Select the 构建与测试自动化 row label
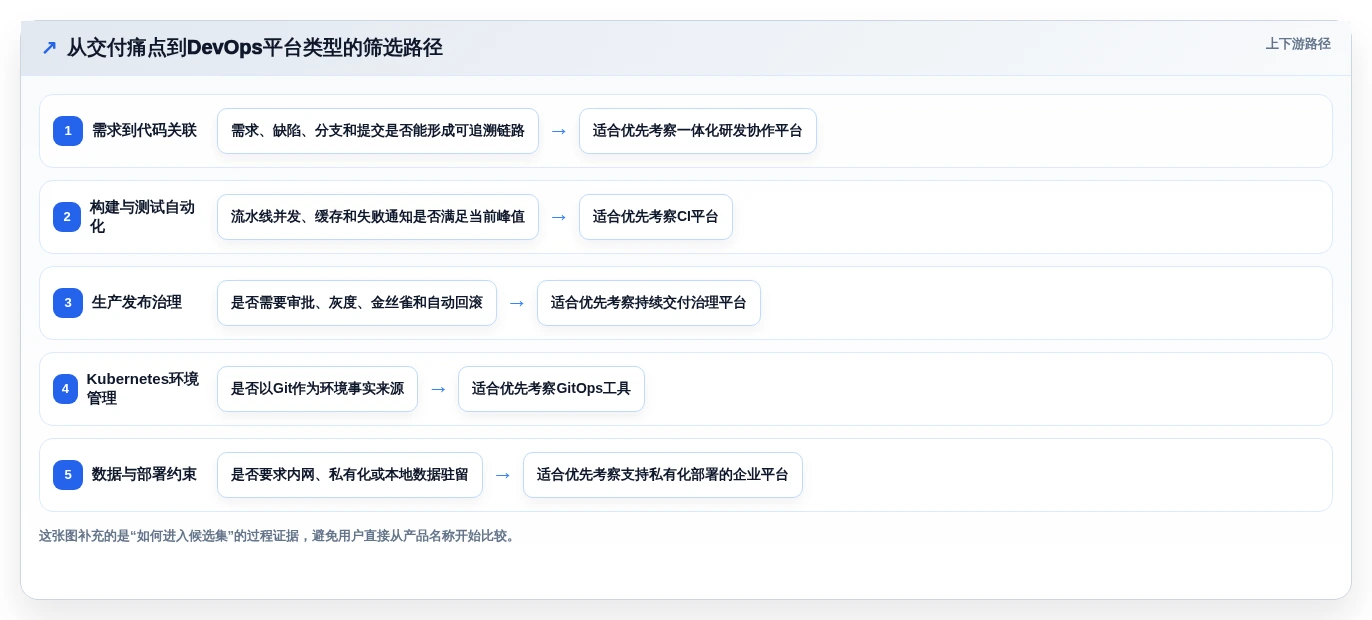This screenshot has height=620, width=1372. (144, 217)
